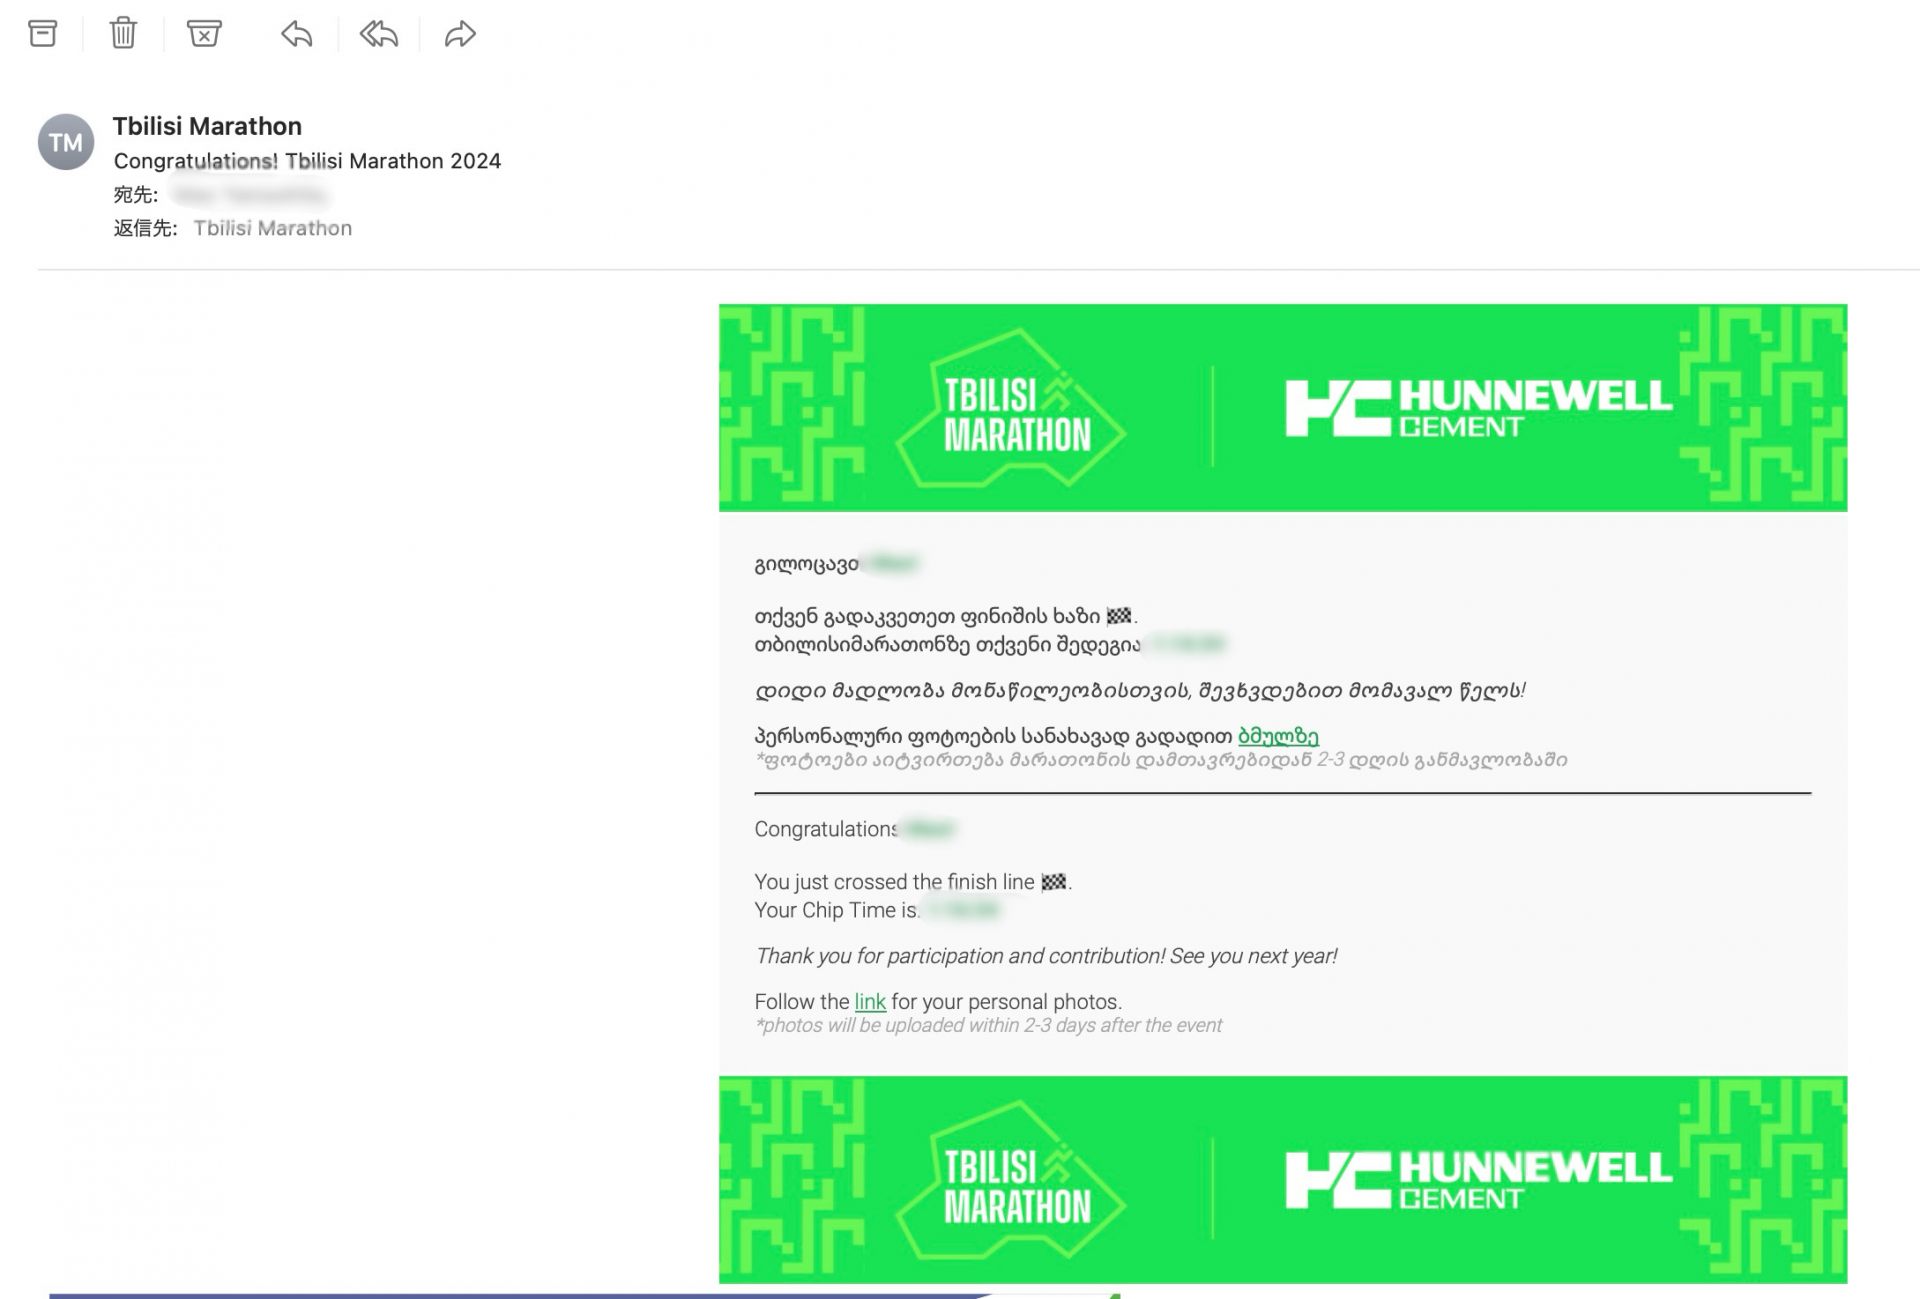Forward this email
This screenshot has width=1920, height=1299.
460,34
